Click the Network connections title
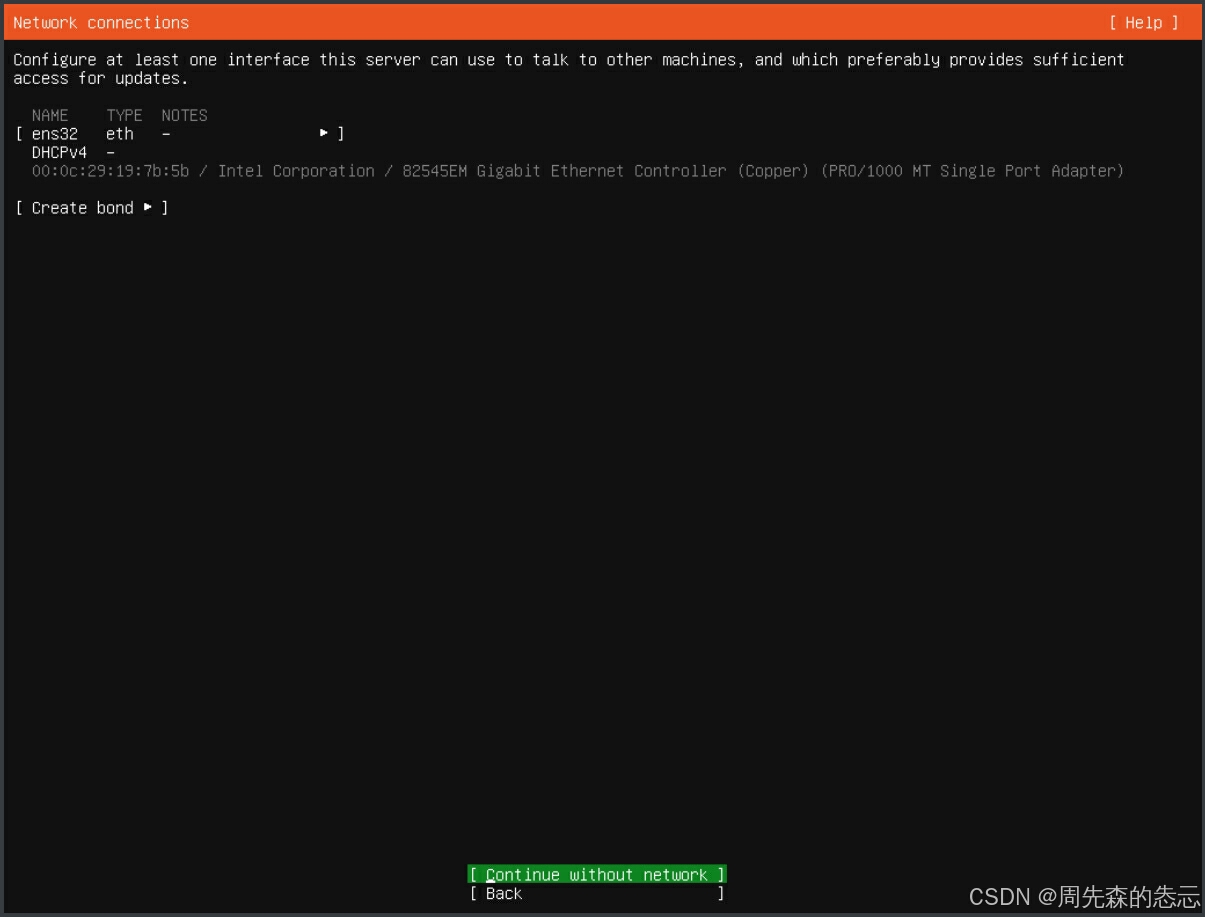This screenshot has height=917, width=1205. pos(101,22)
